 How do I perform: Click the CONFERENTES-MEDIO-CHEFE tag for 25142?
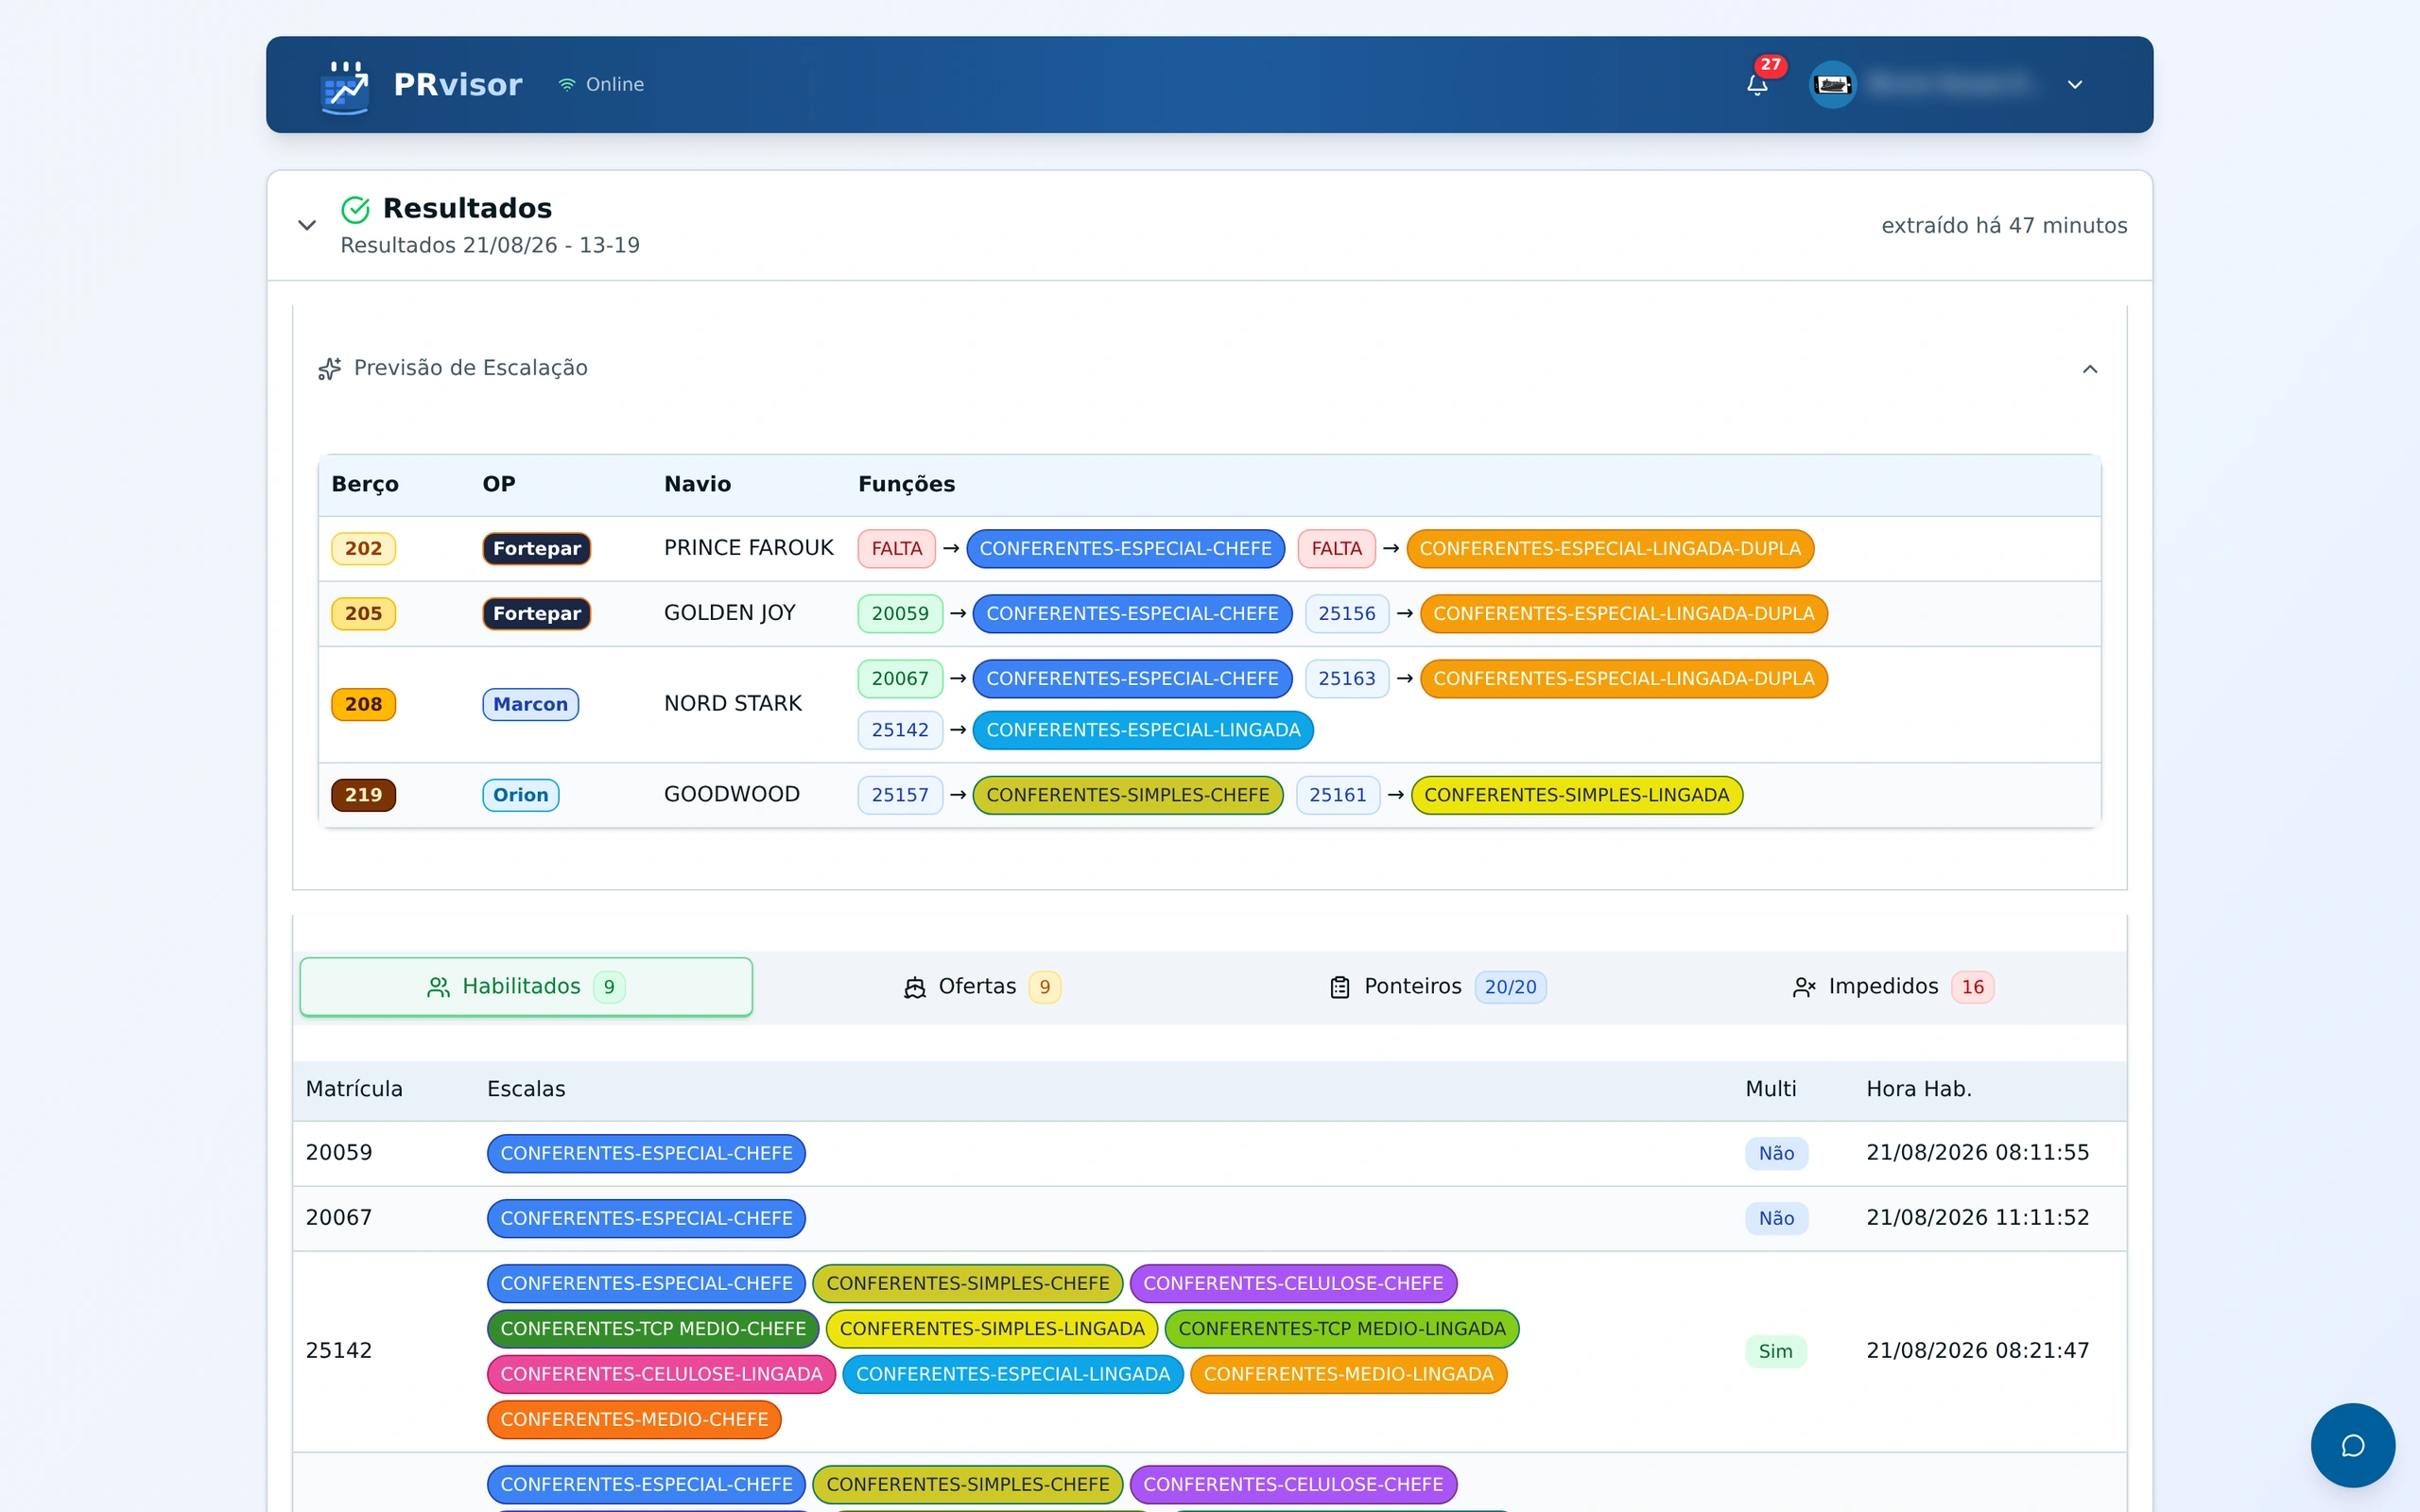pyautogui.click(x=634, y=1420)
